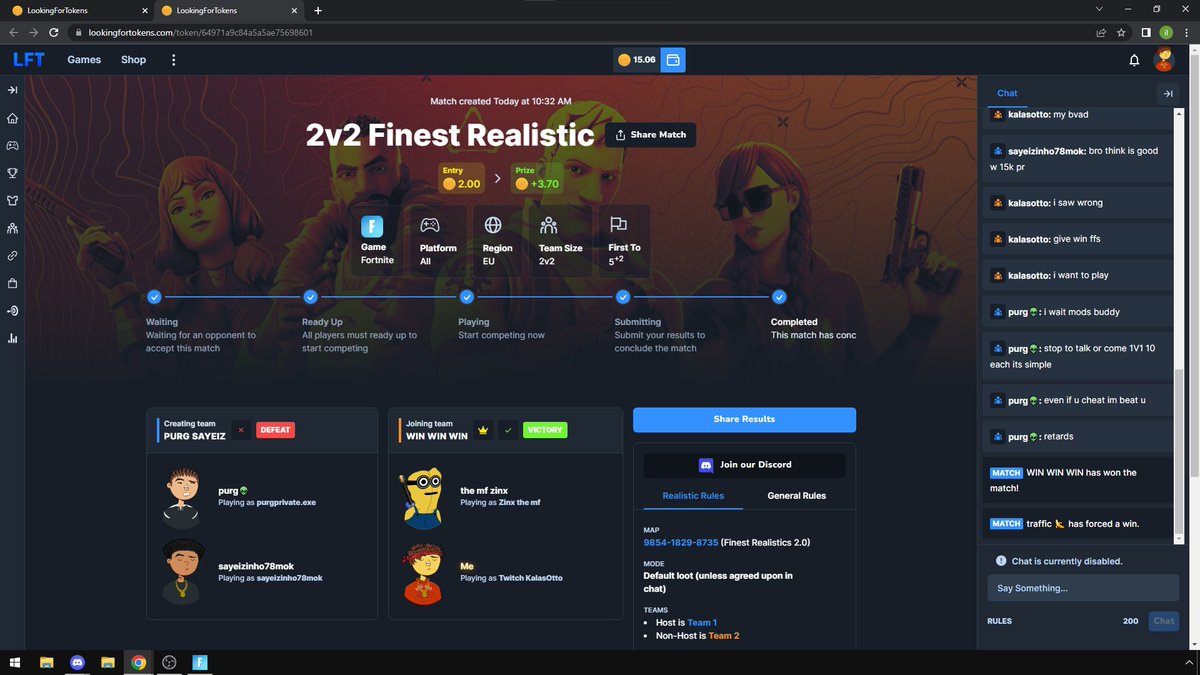
Task: Open Fortnite from the Windows taskbar
Action: coord(200,662)
